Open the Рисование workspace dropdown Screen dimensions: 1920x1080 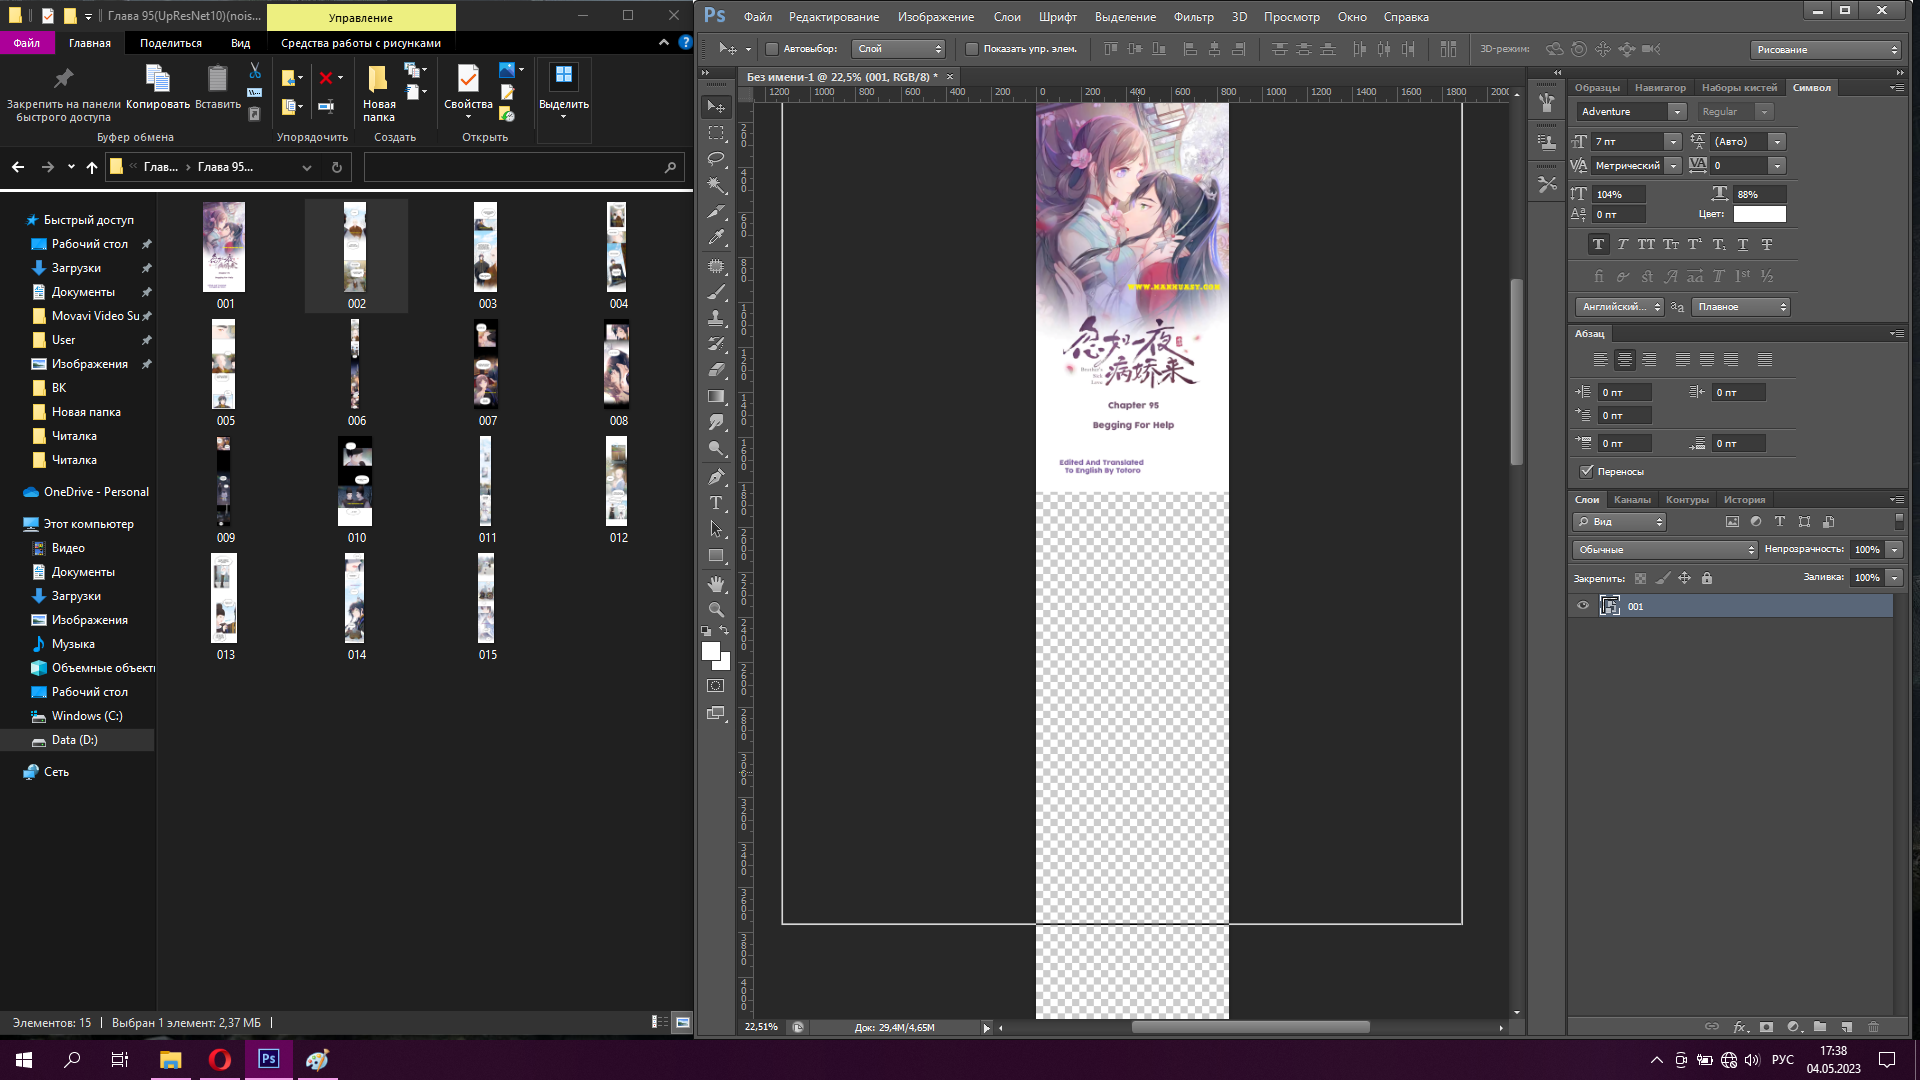pyautogui.click(x=1827, y=50)
